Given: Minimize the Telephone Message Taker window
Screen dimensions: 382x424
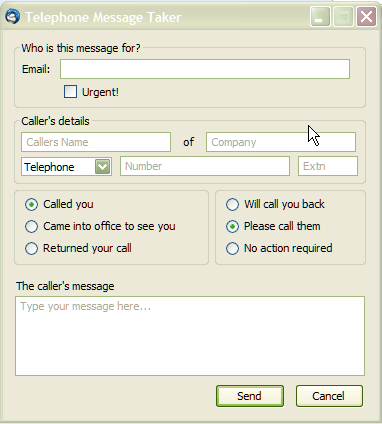Looking at the screenshot, I should click(x=320, y=17).
